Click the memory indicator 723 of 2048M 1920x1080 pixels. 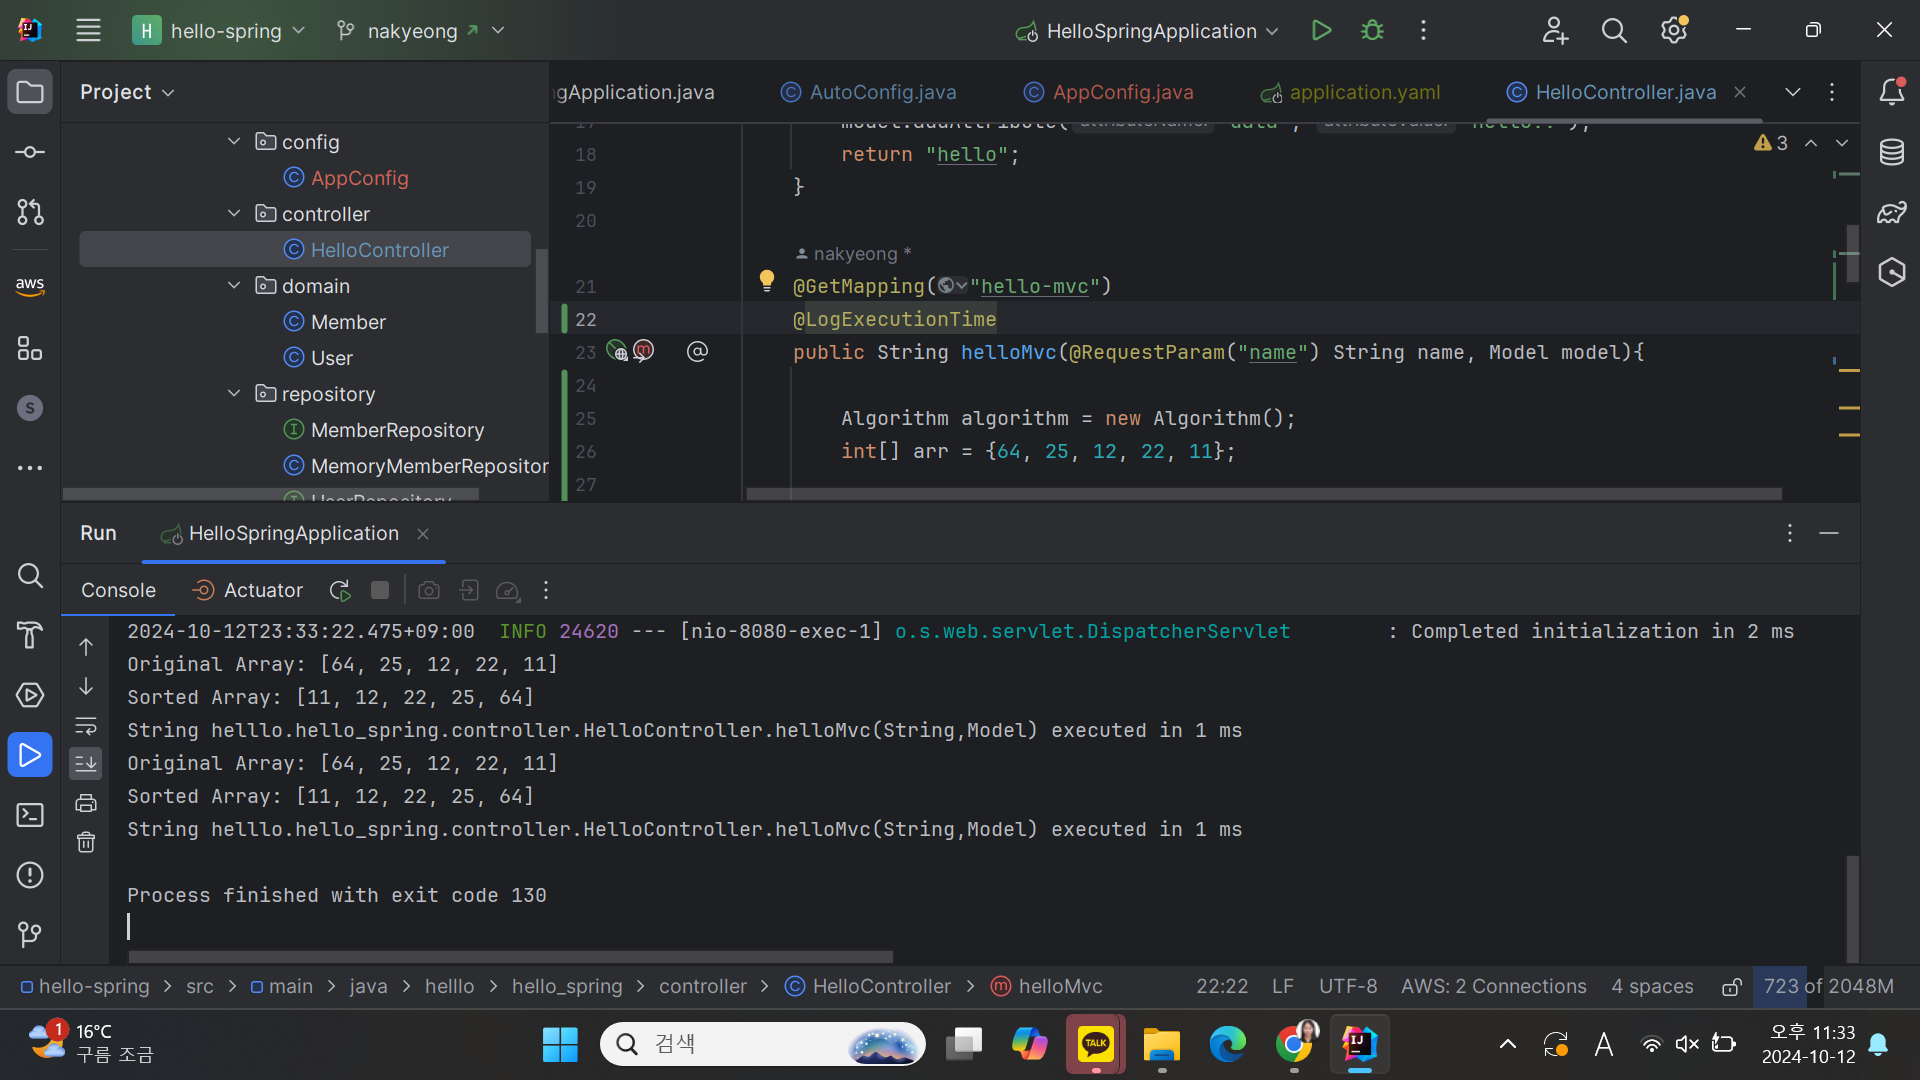(x=1828, y=987)
